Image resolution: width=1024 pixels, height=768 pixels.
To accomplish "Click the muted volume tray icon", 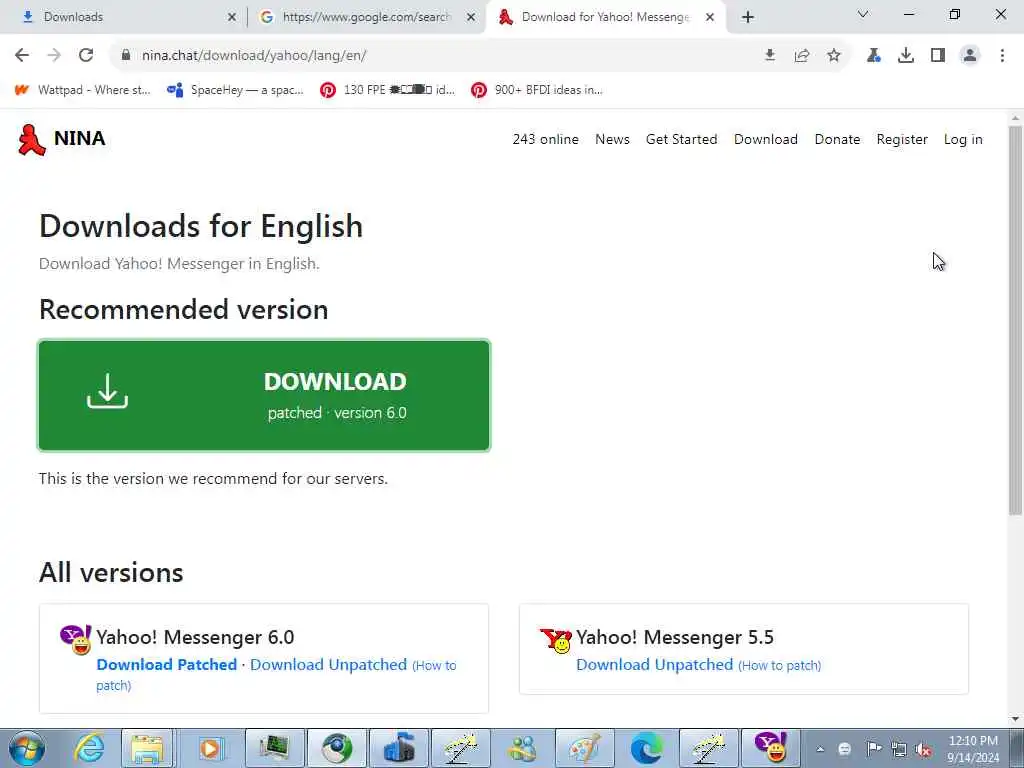I will coord(923,750).
